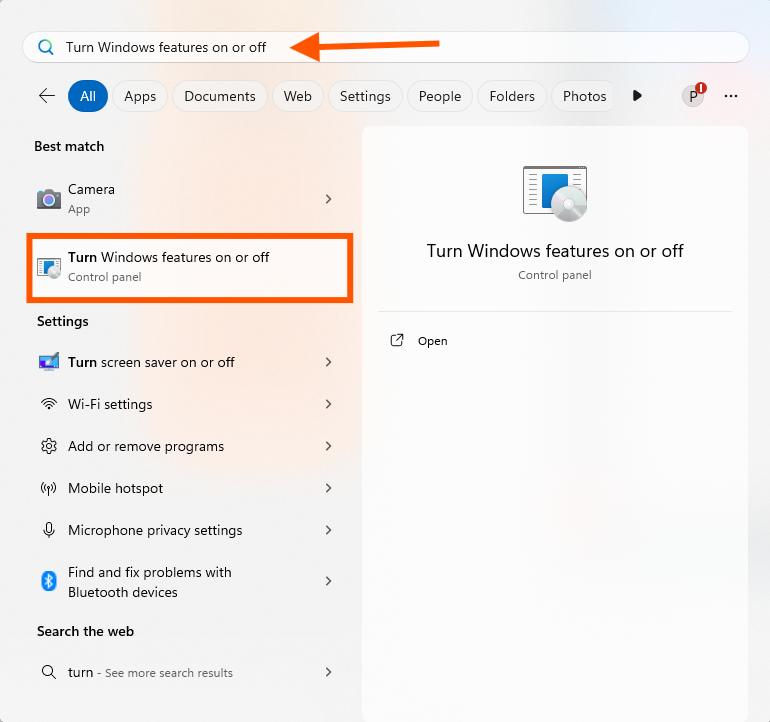Click the microphone icon
The width and height of the screenshot is (770, 722).
49,530
